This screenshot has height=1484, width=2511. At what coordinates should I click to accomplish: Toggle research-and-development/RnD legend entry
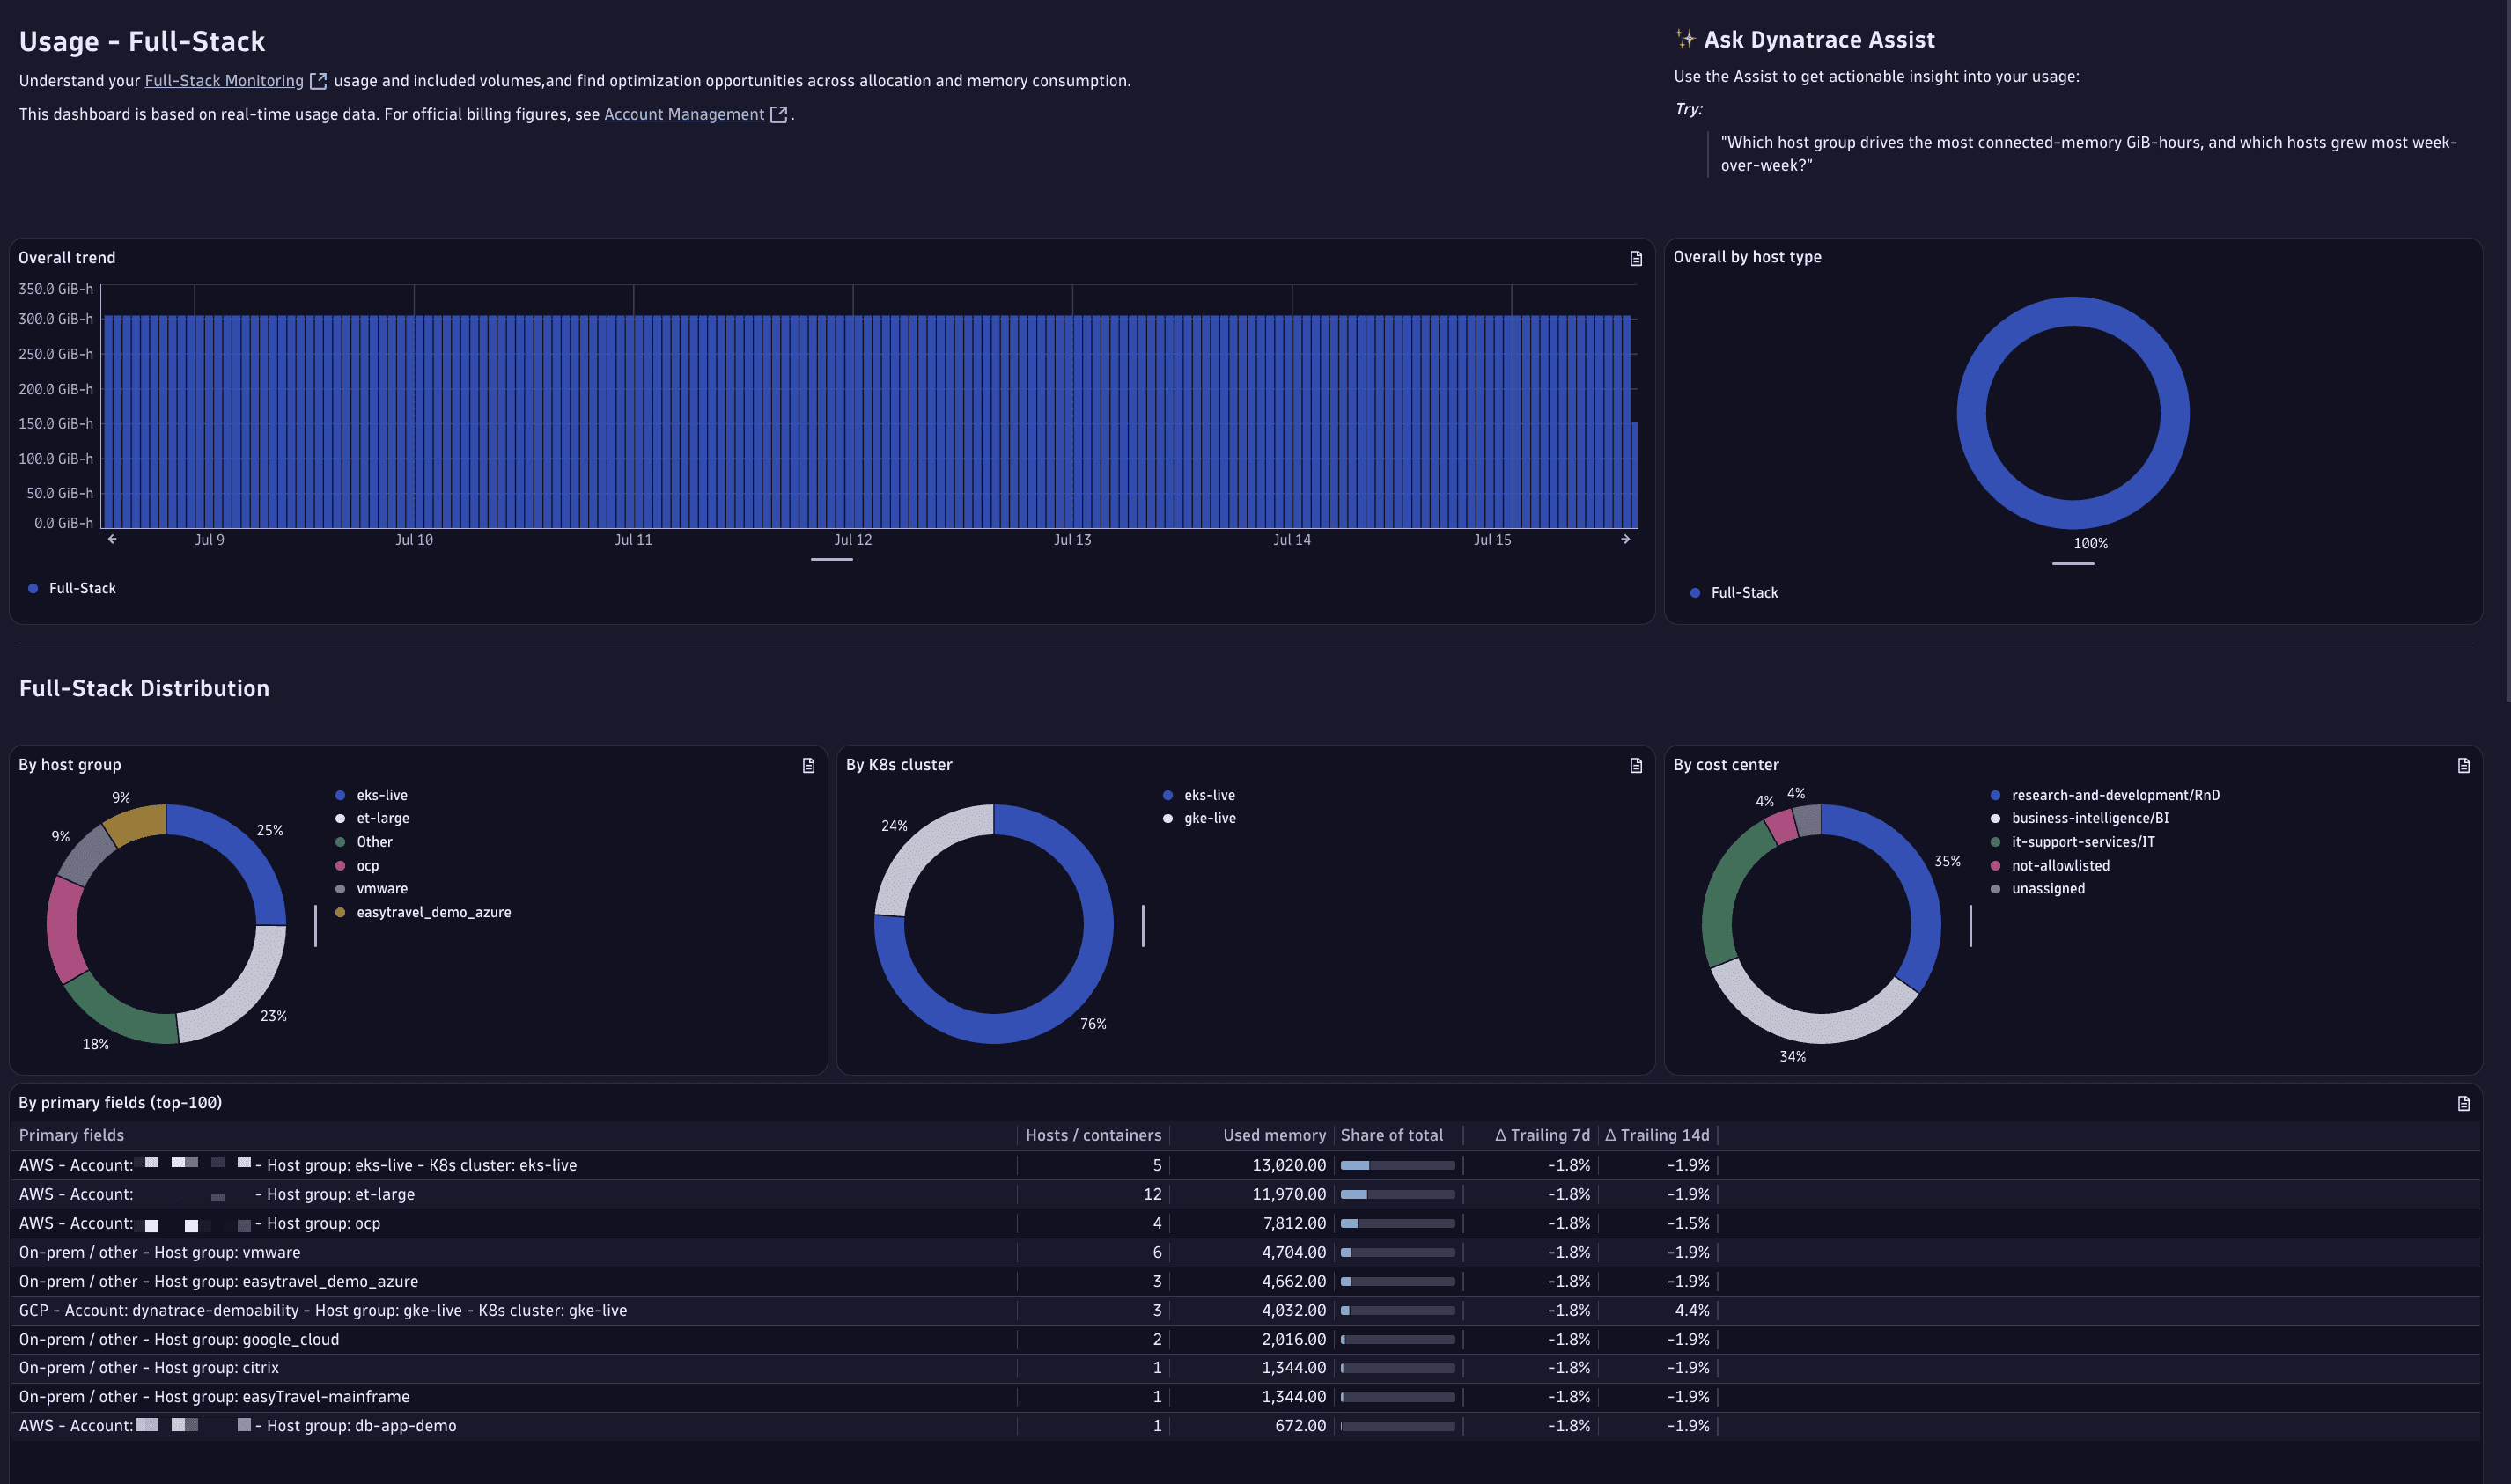(2105, 795)
